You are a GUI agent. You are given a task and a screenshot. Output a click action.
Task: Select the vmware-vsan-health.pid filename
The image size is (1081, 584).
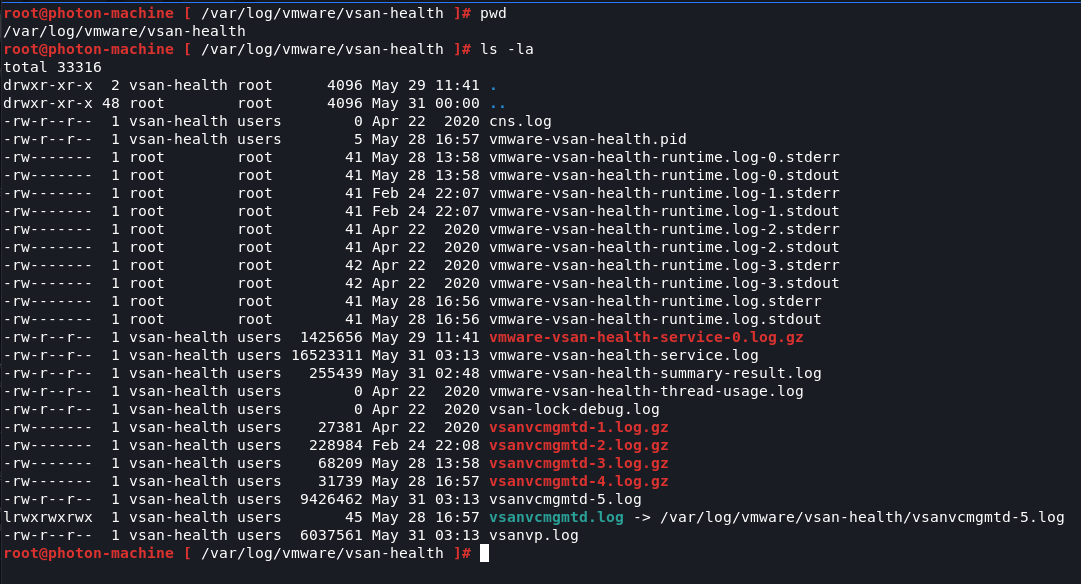tap(587, 139)
